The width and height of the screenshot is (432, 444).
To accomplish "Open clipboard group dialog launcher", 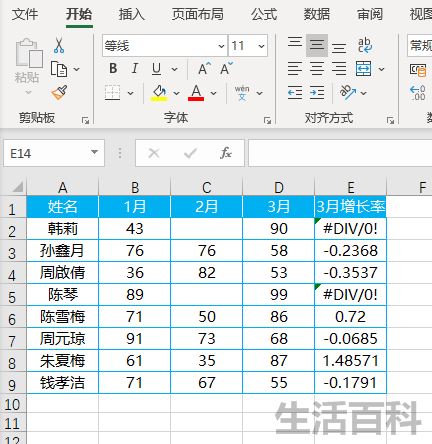I will coord(85,120).
